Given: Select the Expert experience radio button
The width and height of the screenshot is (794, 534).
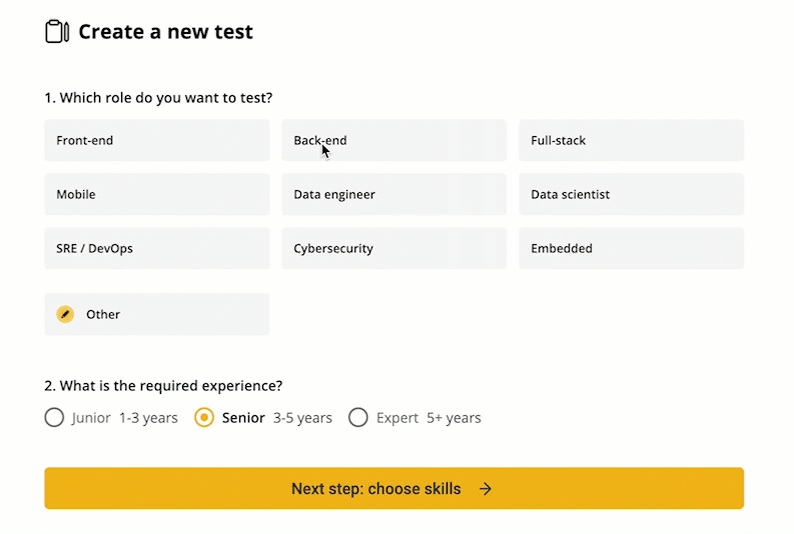Looking at the screenshot, I should pyautogui.click(x=358, y=418).
